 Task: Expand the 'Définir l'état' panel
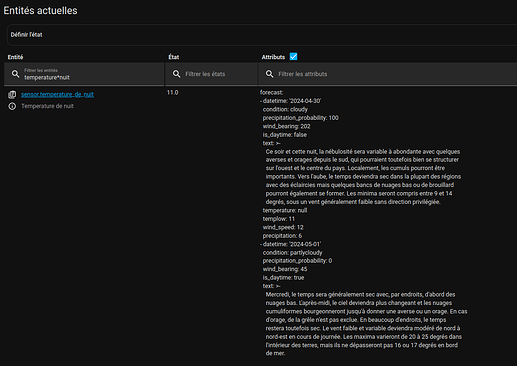(x=262, y=35)
